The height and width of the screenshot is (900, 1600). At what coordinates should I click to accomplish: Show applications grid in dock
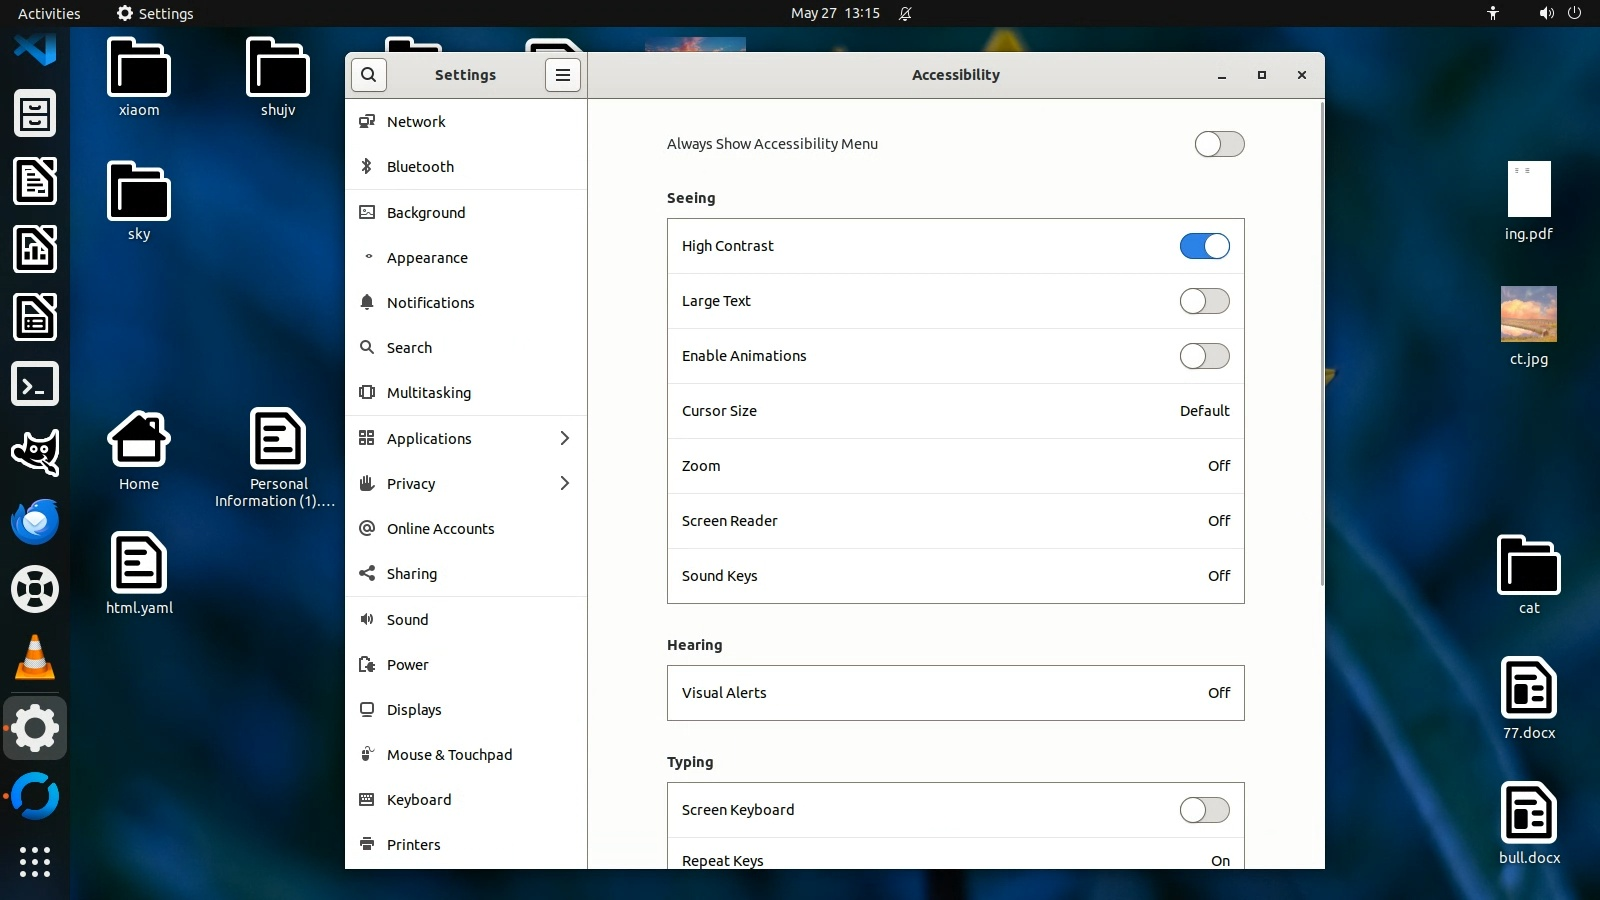pos(35,861)
